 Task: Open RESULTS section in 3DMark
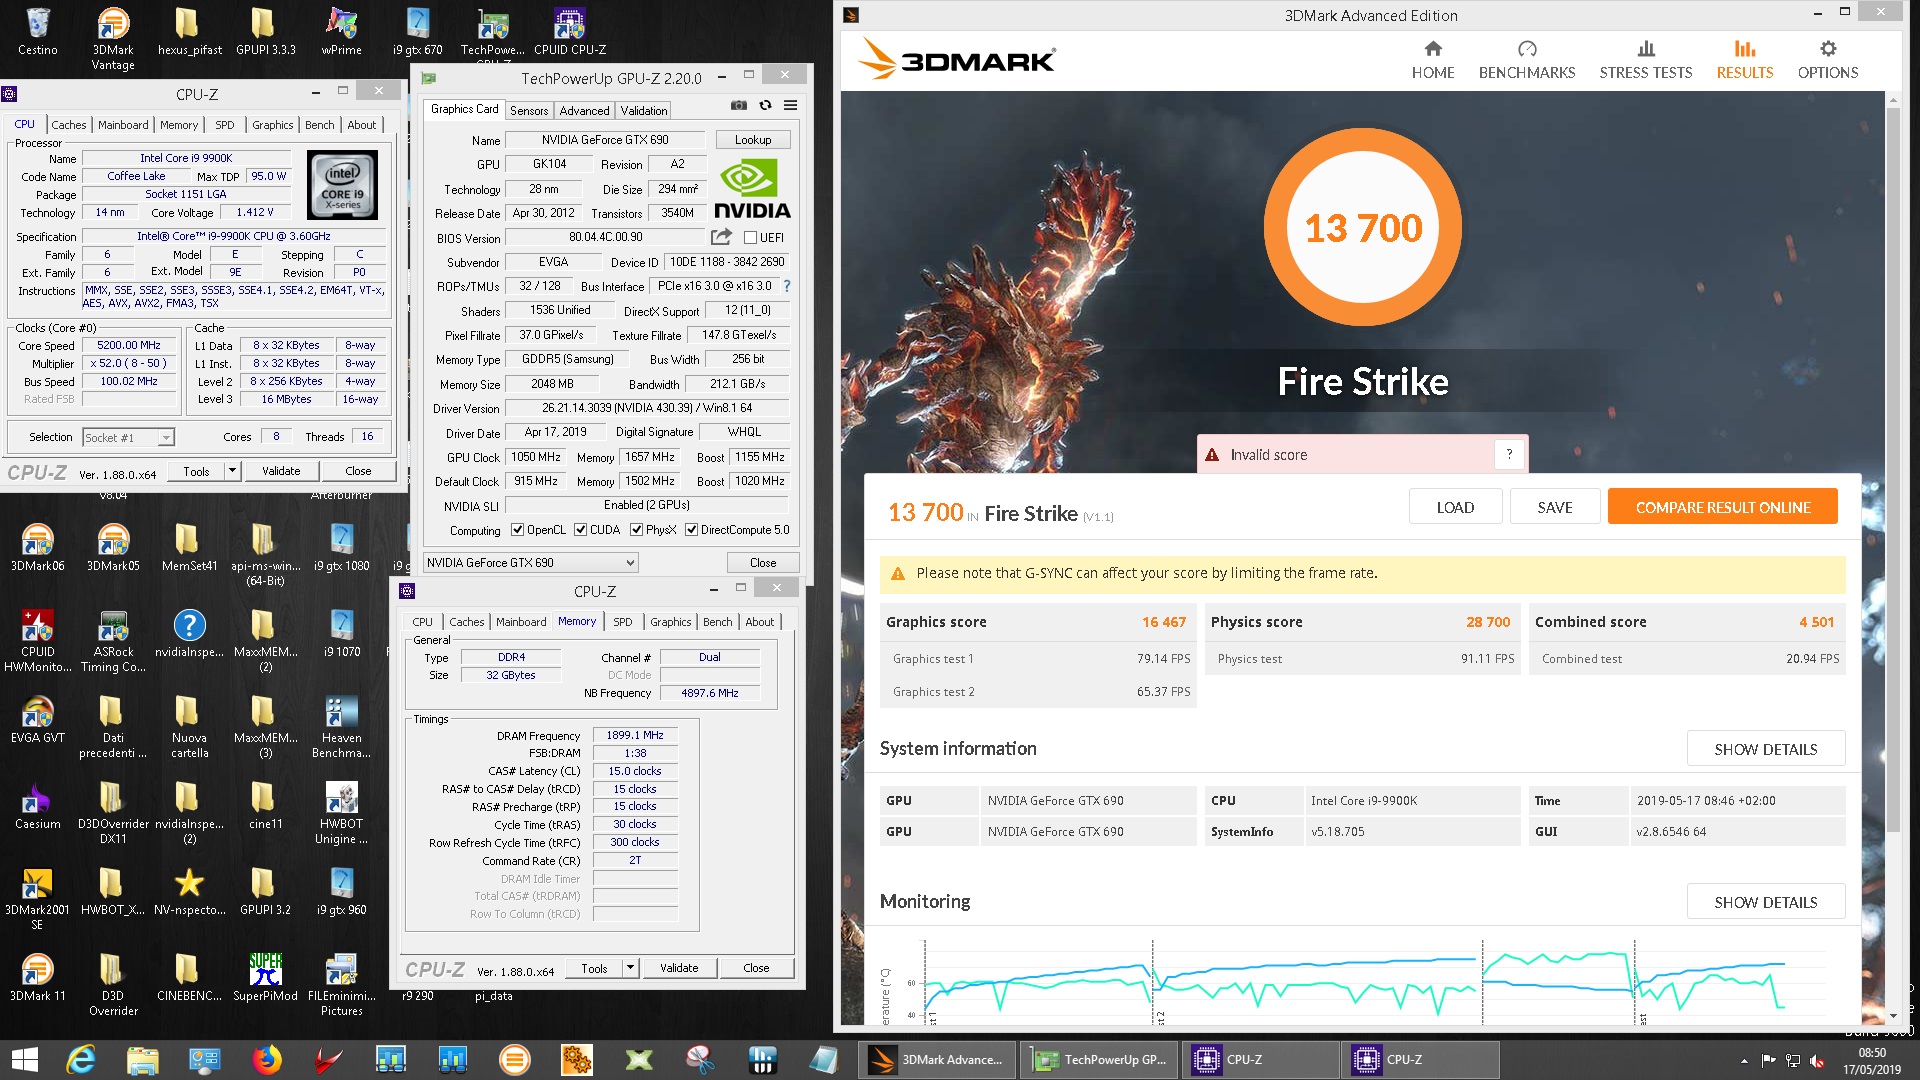pyautogui.click(x=1745, y=60)
